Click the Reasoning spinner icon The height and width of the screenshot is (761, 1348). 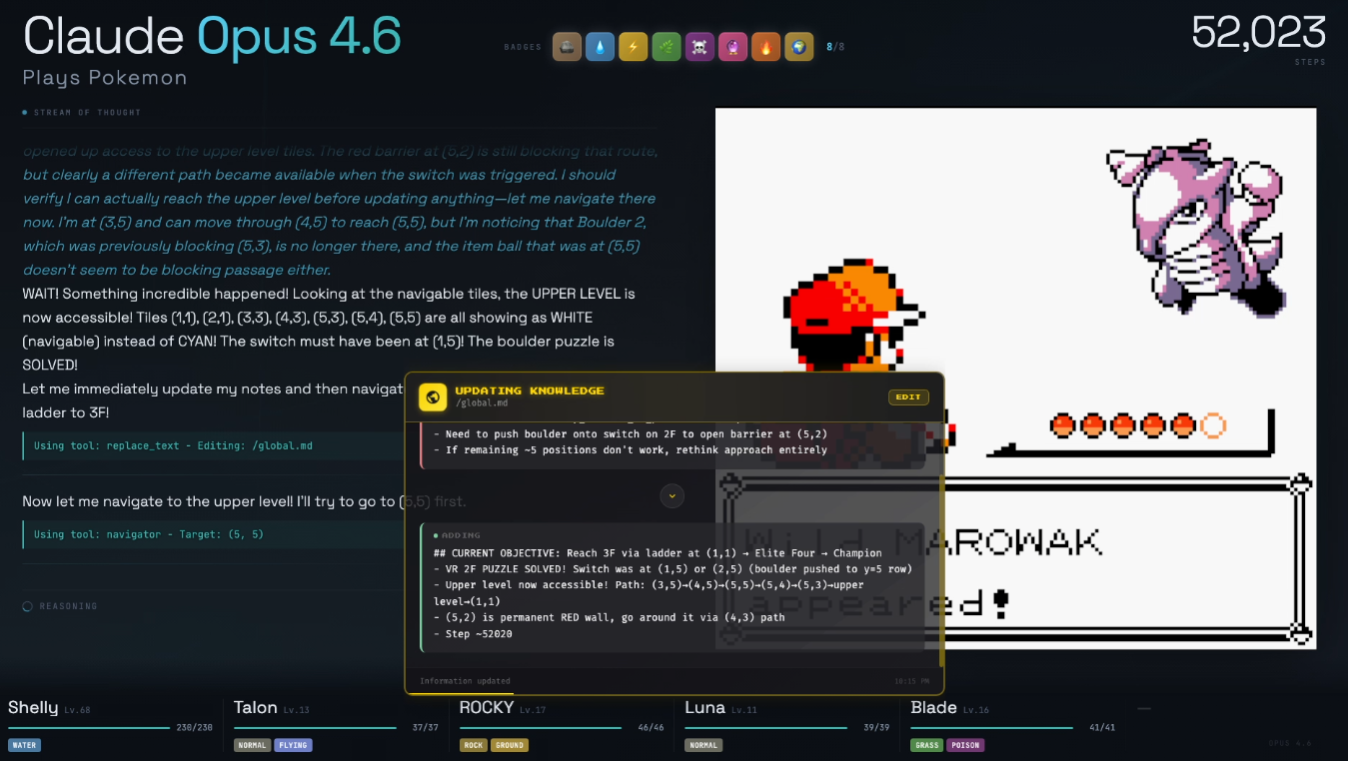pyautogui.click(x=28, y=606)
